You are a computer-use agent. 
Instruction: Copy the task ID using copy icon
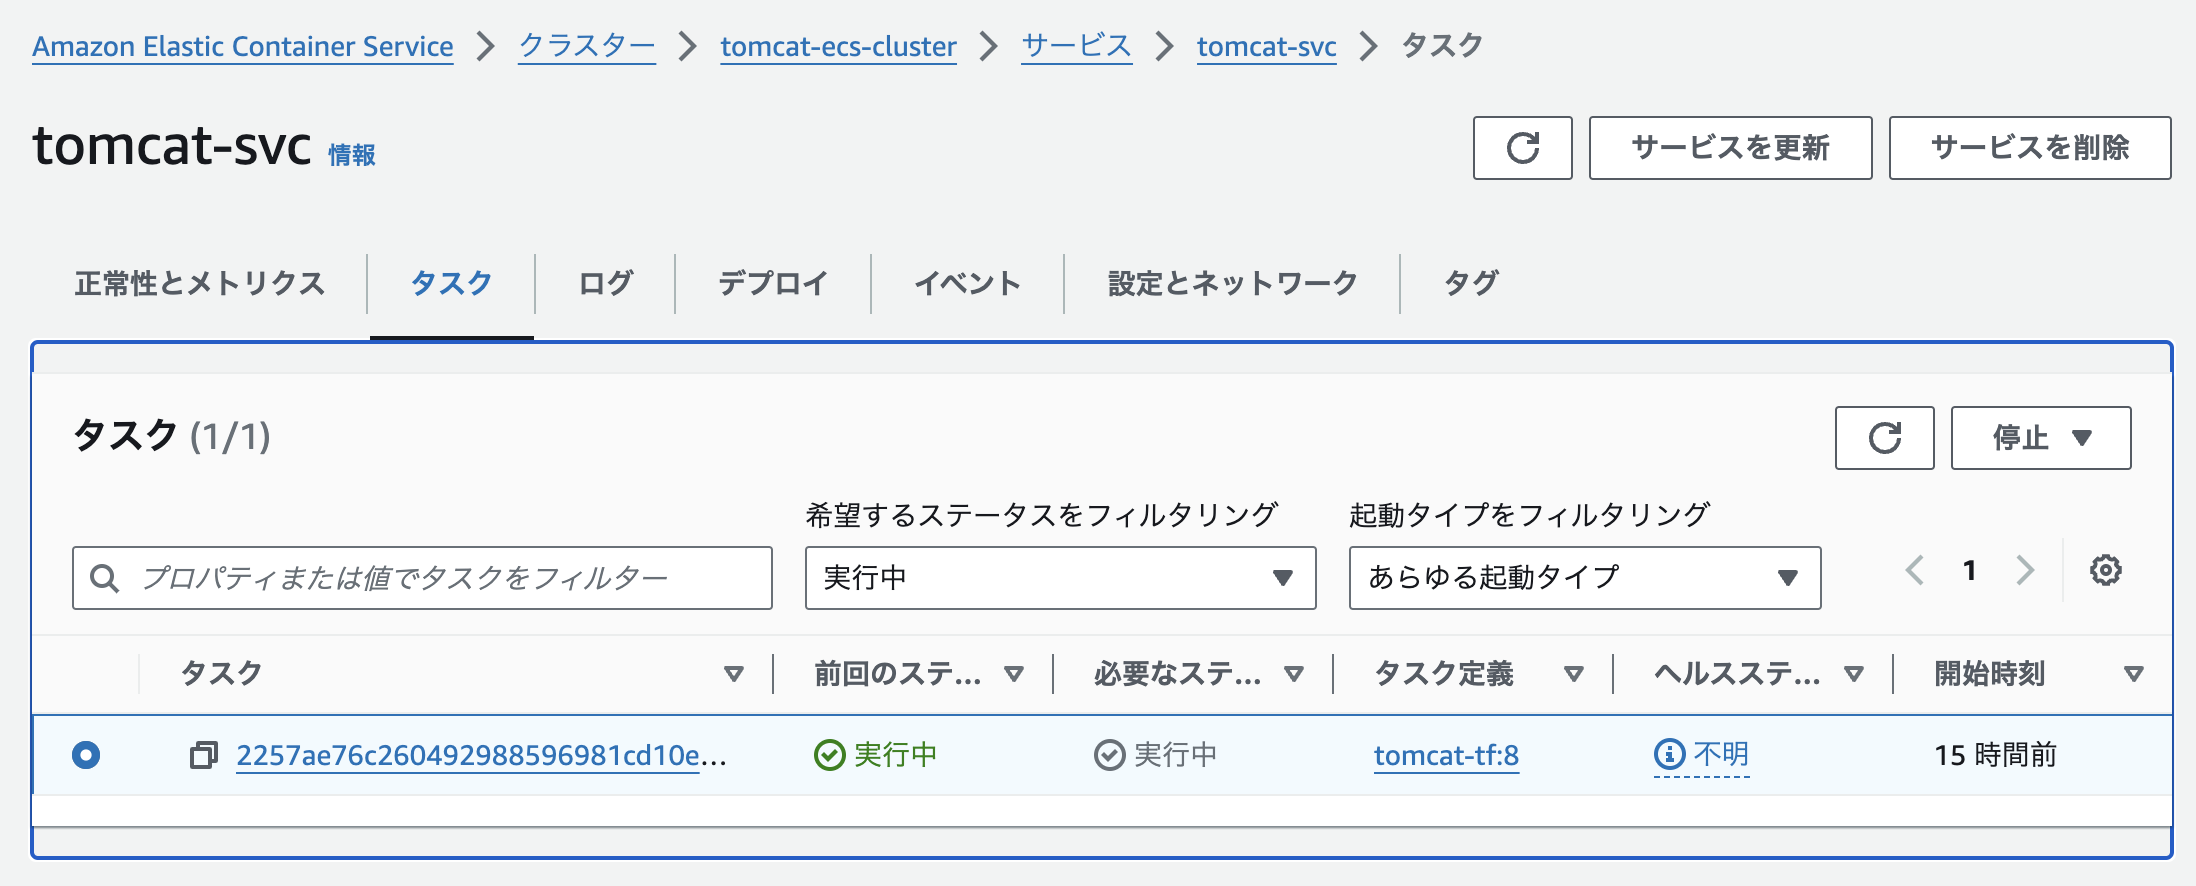[205, 755]
